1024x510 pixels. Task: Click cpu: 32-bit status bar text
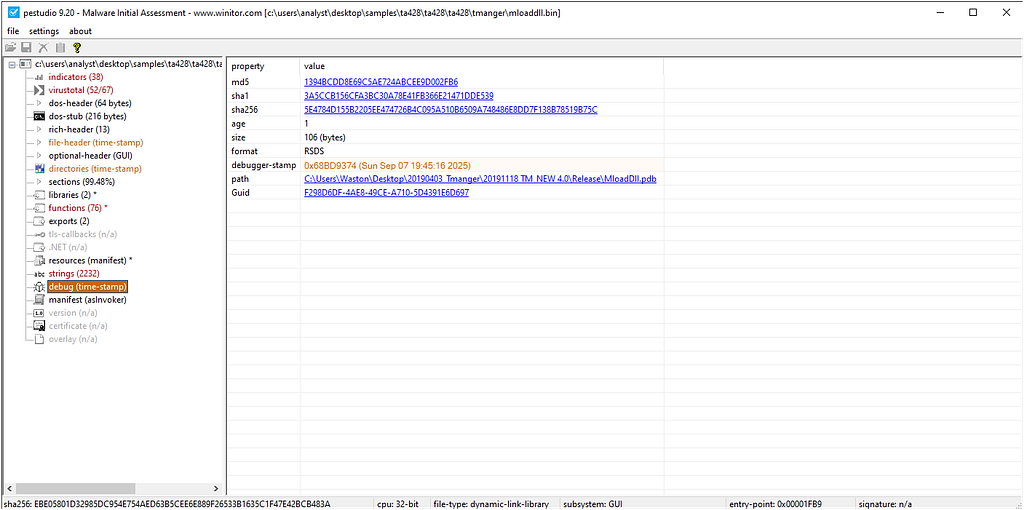[x=398, y=504]
